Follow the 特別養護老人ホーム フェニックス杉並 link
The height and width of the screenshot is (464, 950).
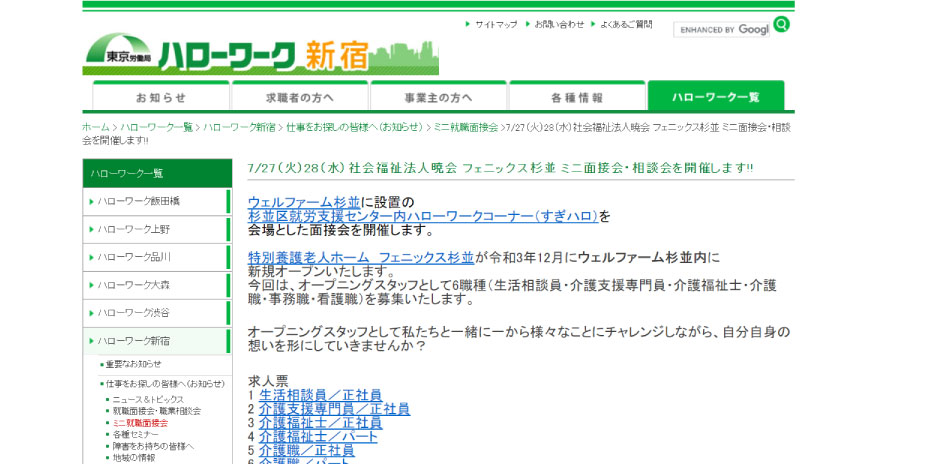coord(361,257)
